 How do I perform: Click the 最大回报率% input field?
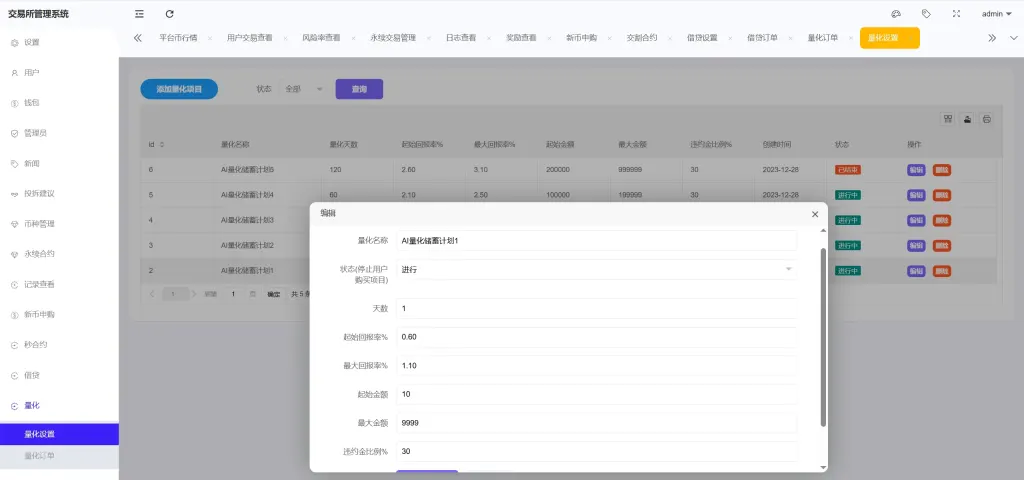tap(596, 366)
